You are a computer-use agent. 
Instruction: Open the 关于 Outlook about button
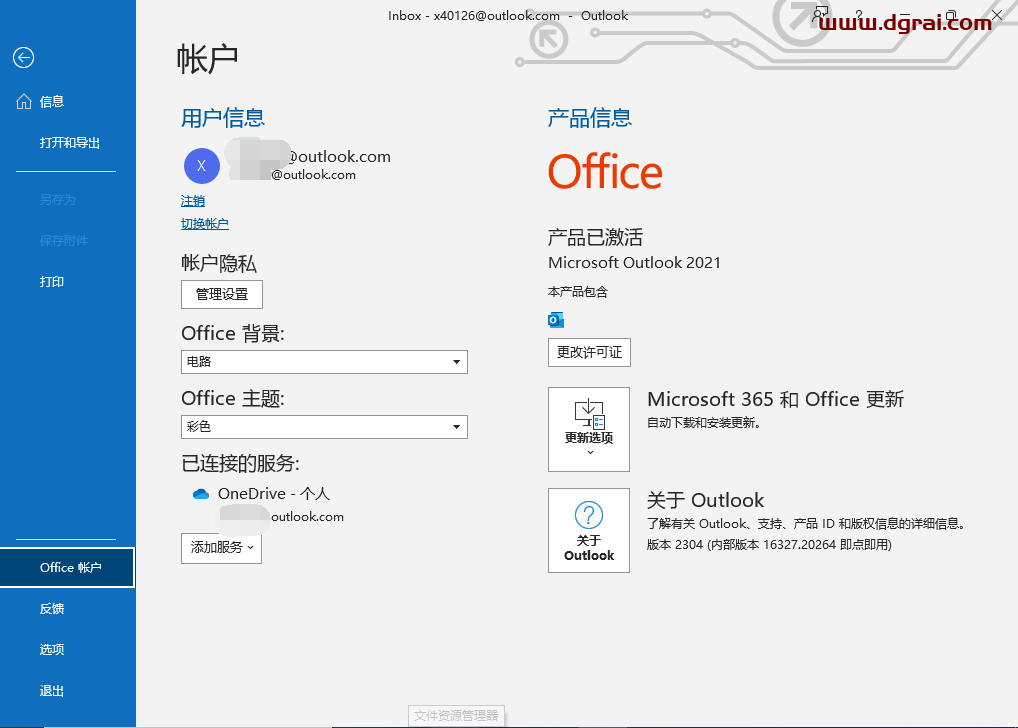coord(589,530)
